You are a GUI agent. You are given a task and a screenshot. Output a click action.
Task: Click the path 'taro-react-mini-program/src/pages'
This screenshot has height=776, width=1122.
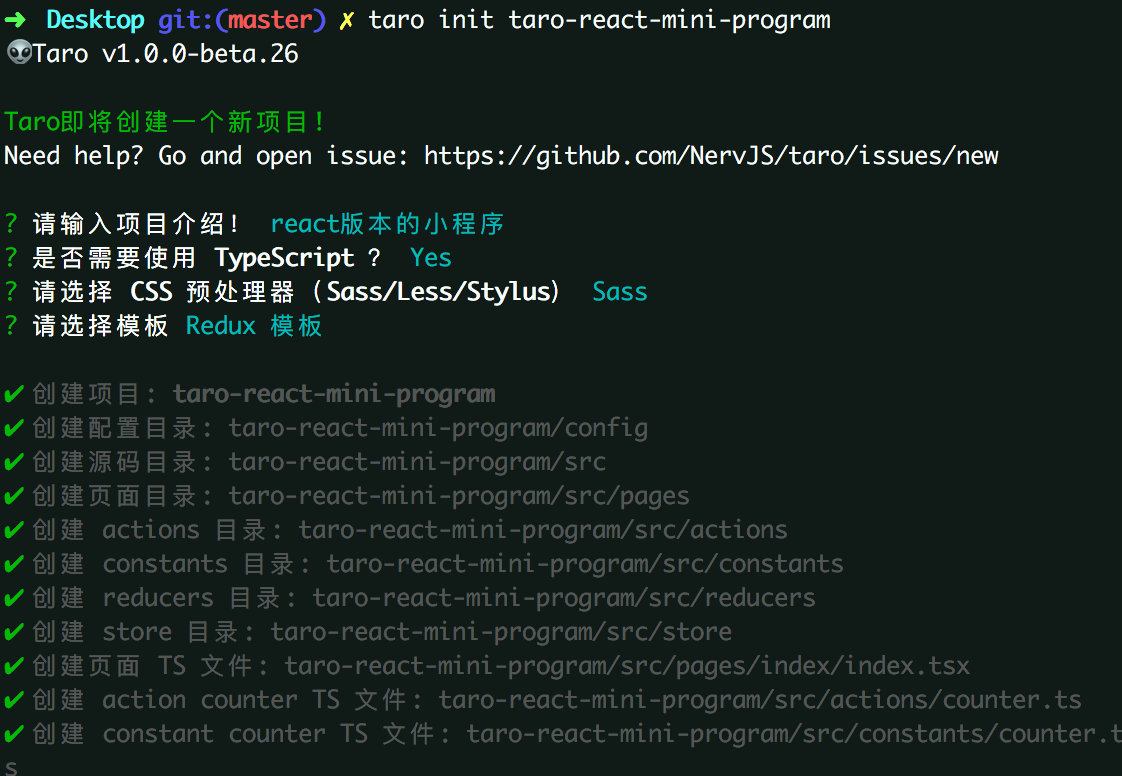click(459, 496)
